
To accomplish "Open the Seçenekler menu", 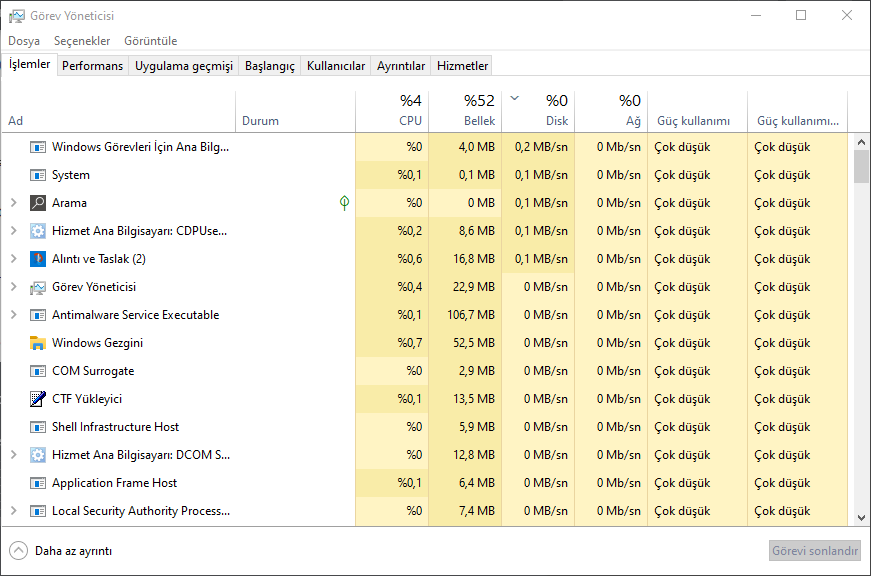I will pos(82,41).
